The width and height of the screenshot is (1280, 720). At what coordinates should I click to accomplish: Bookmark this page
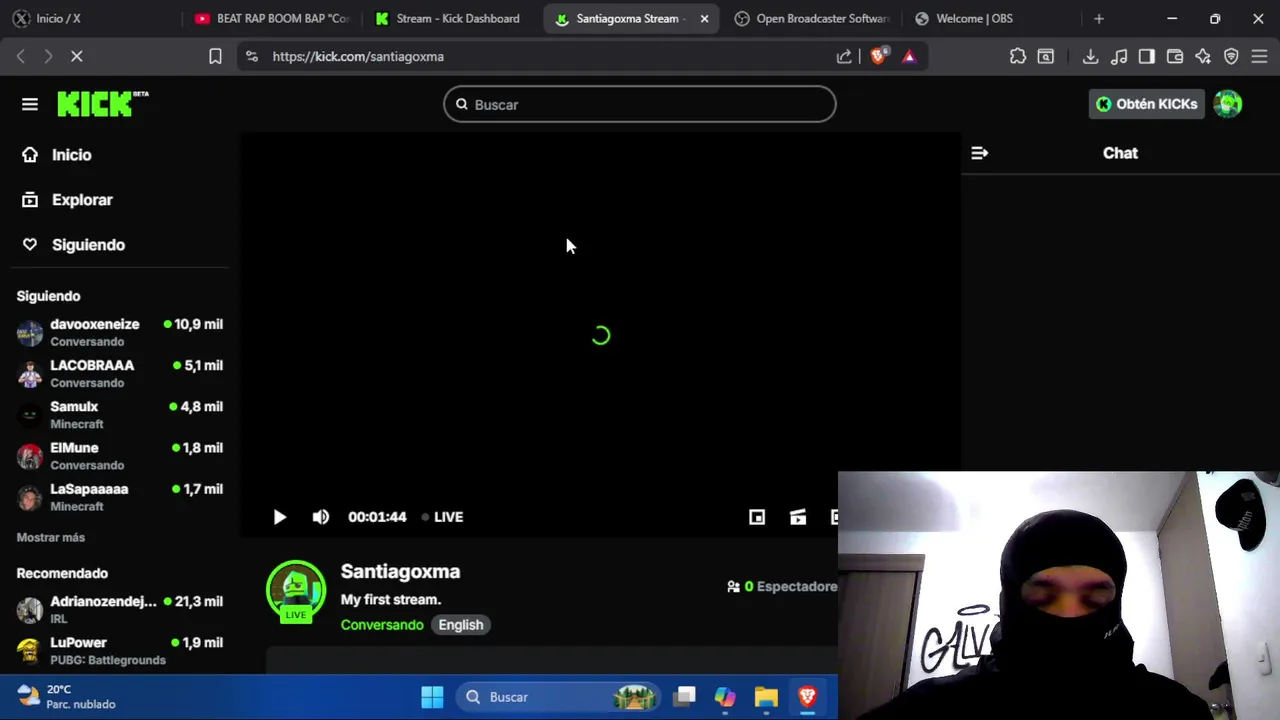[215, 57]
